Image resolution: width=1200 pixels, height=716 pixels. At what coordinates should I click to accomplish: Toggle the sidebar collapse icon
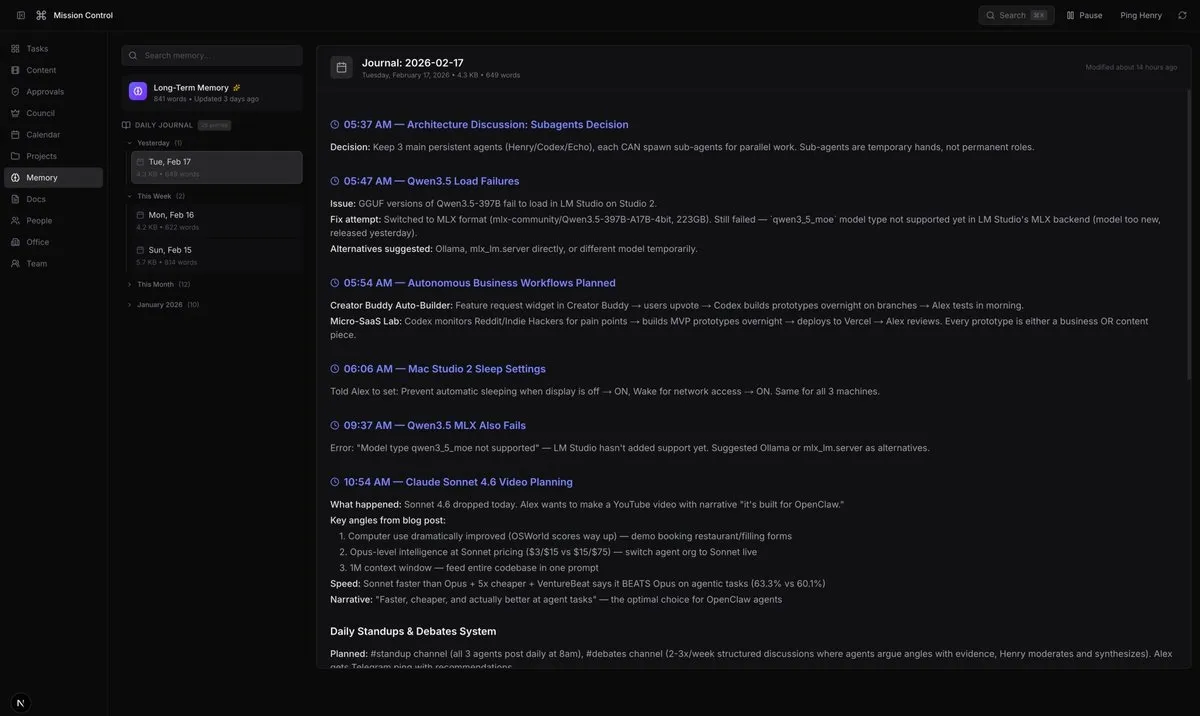[21, 15]
